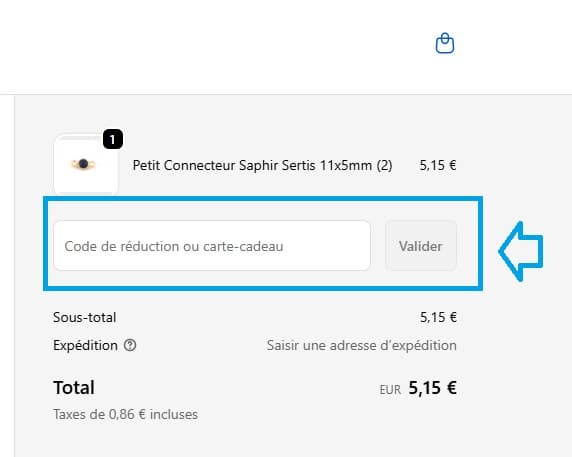The height and width of the screenshot is (457, 572).
Task: Select the Petit Connecteur Saphir Sertis product name
Action: pyautogui.click(x=262, y=165)
